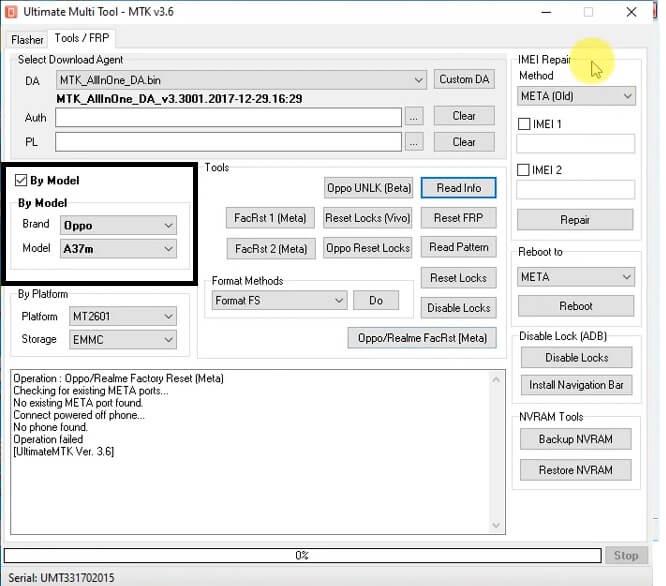Select the Tools / FRP tab
666x586 pixels.
(82, 38)
